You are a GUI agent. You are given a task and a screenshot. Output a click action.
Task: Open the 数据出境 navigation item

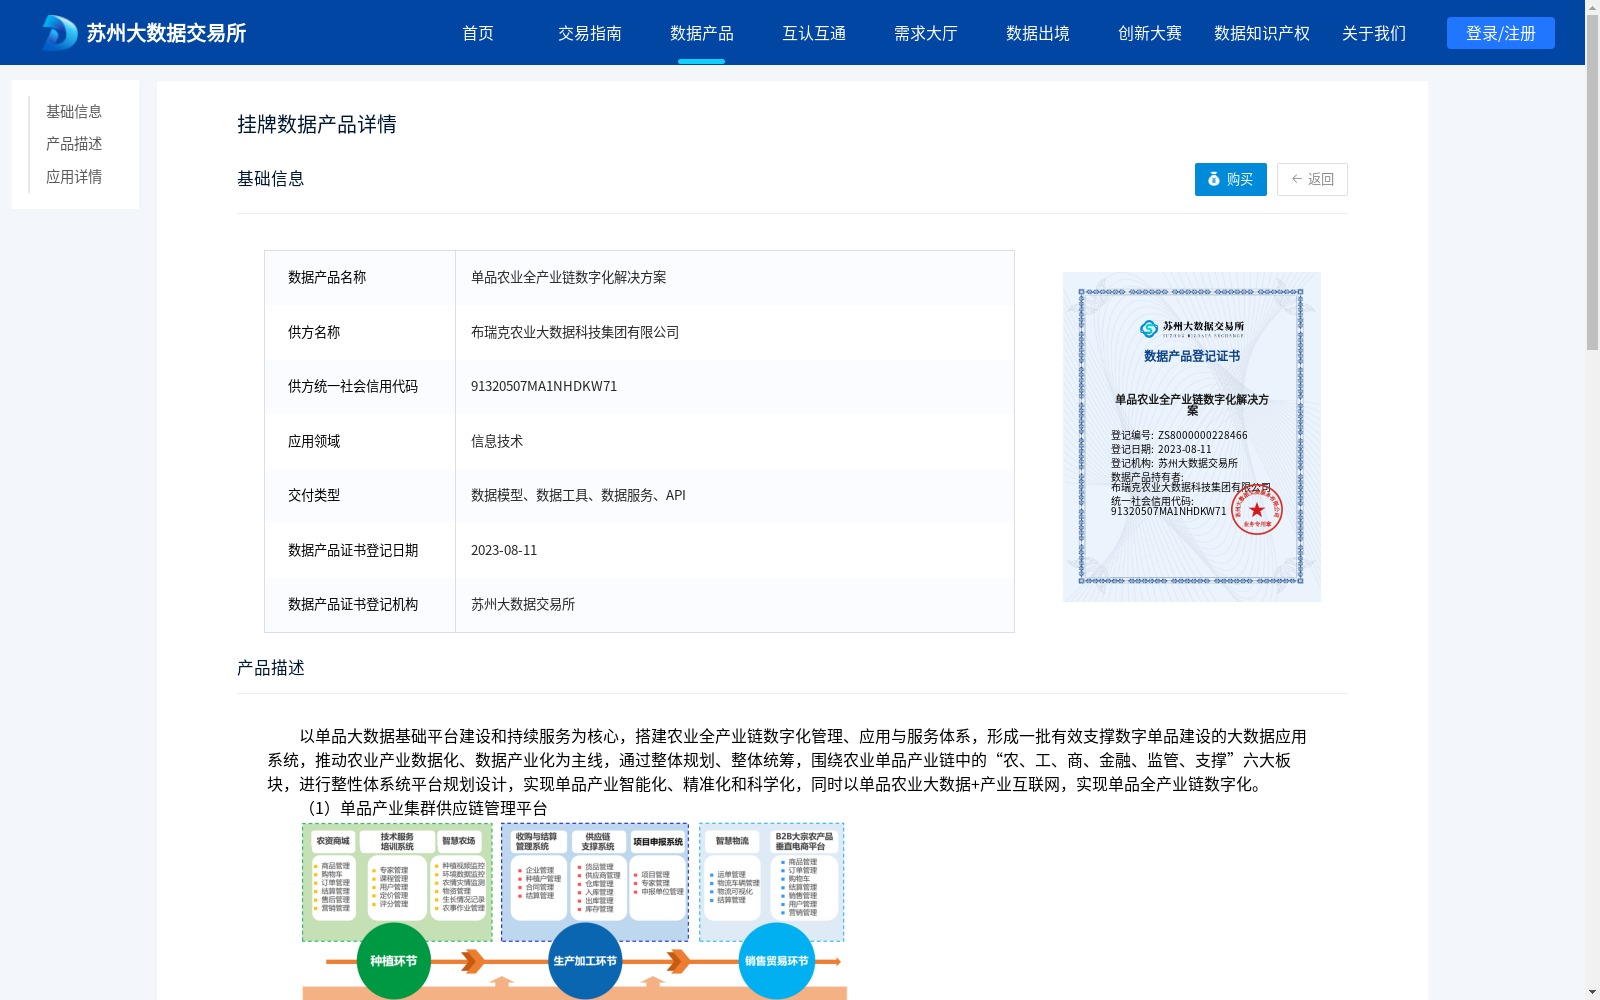(1038, 33)
